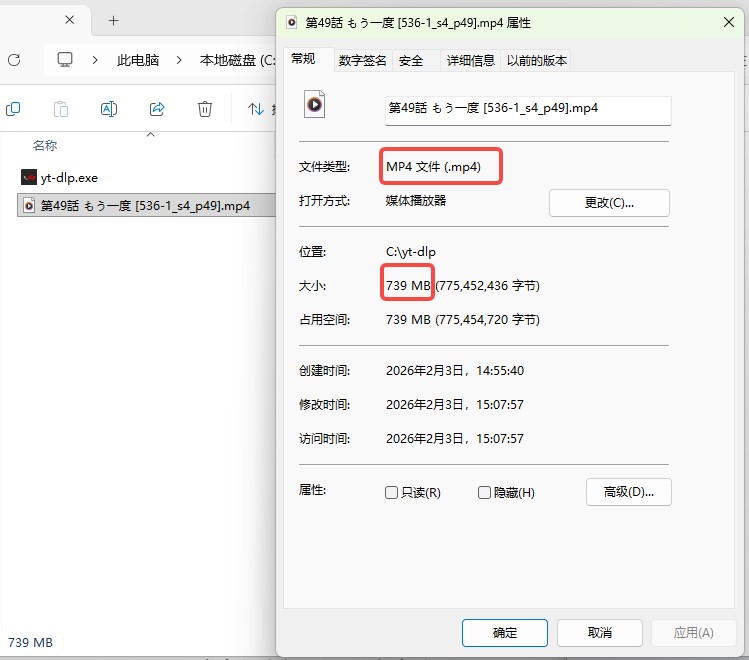749x660 pixels.
Task: Click the Explorer refresh icon
Action: (x=14, y=60)
